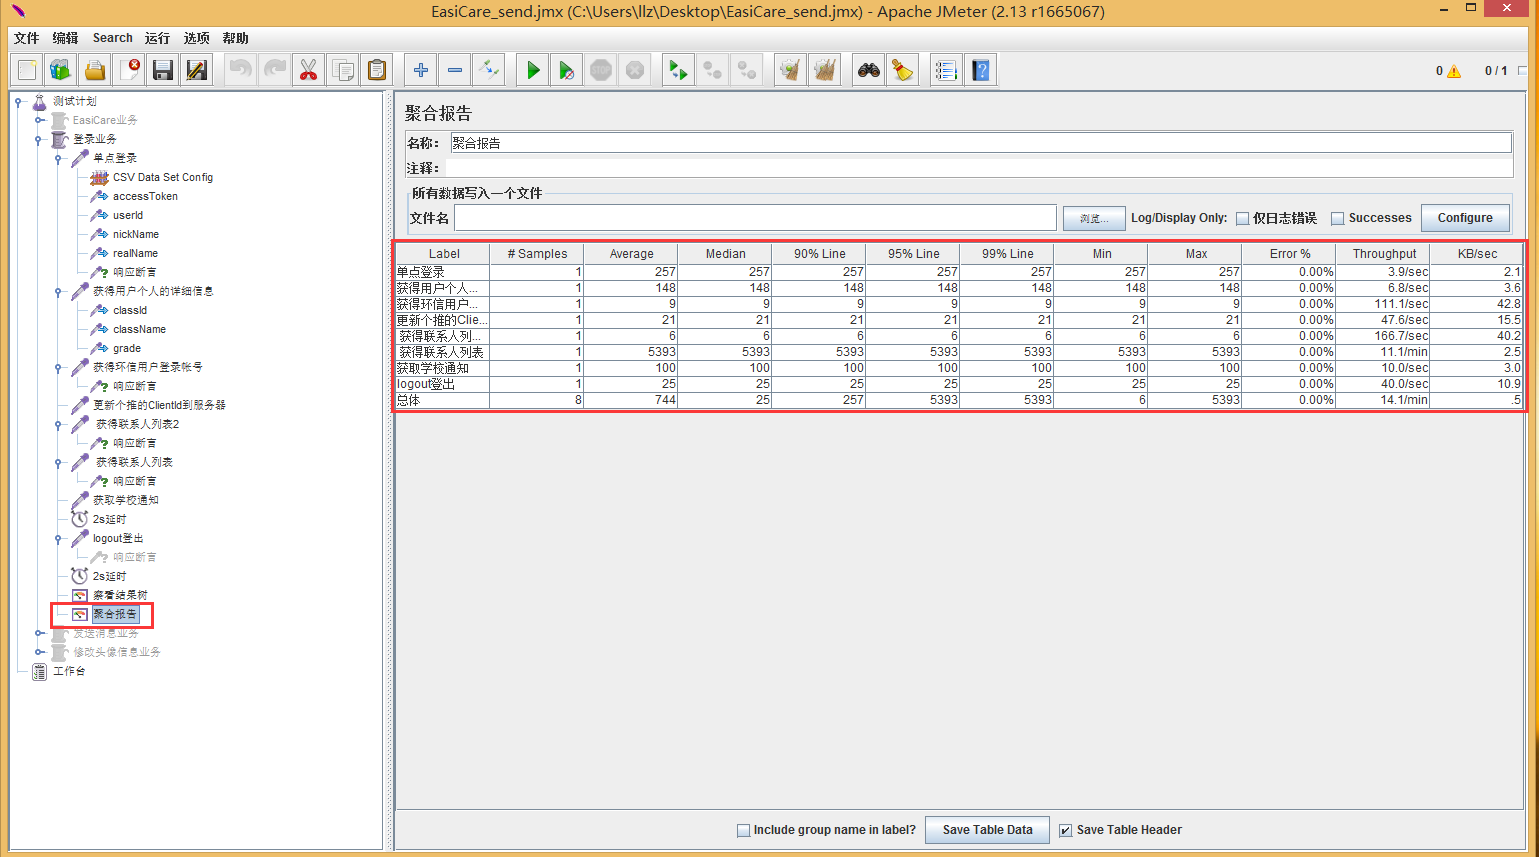Collapse 获得用户个人的详细信息 node toggle
The image size is (1539, 857).
click(59, 291)
